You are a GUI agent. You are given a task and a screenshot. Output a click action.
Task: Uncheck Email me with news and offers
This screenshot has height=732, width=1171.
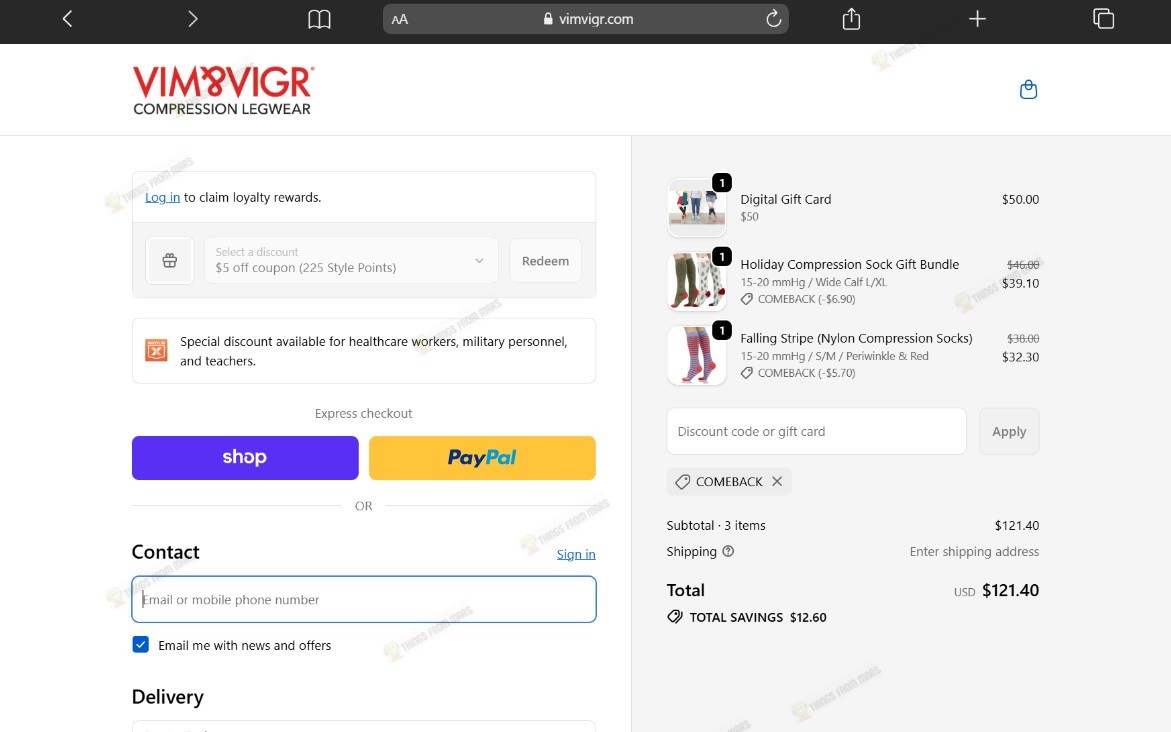pos(140,645)
